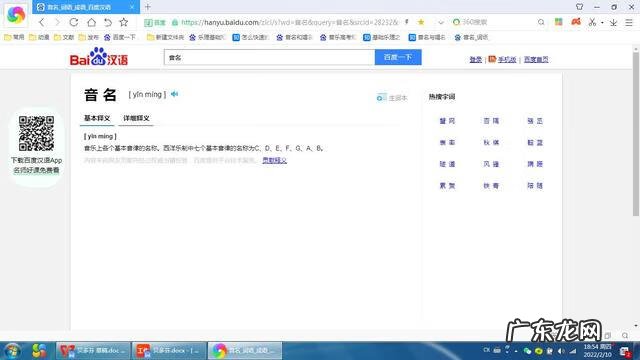The width and height of the screenshot is (640, 360).
Task: Click the Baidu 汉语 logo
Action: tap(99, 57)
